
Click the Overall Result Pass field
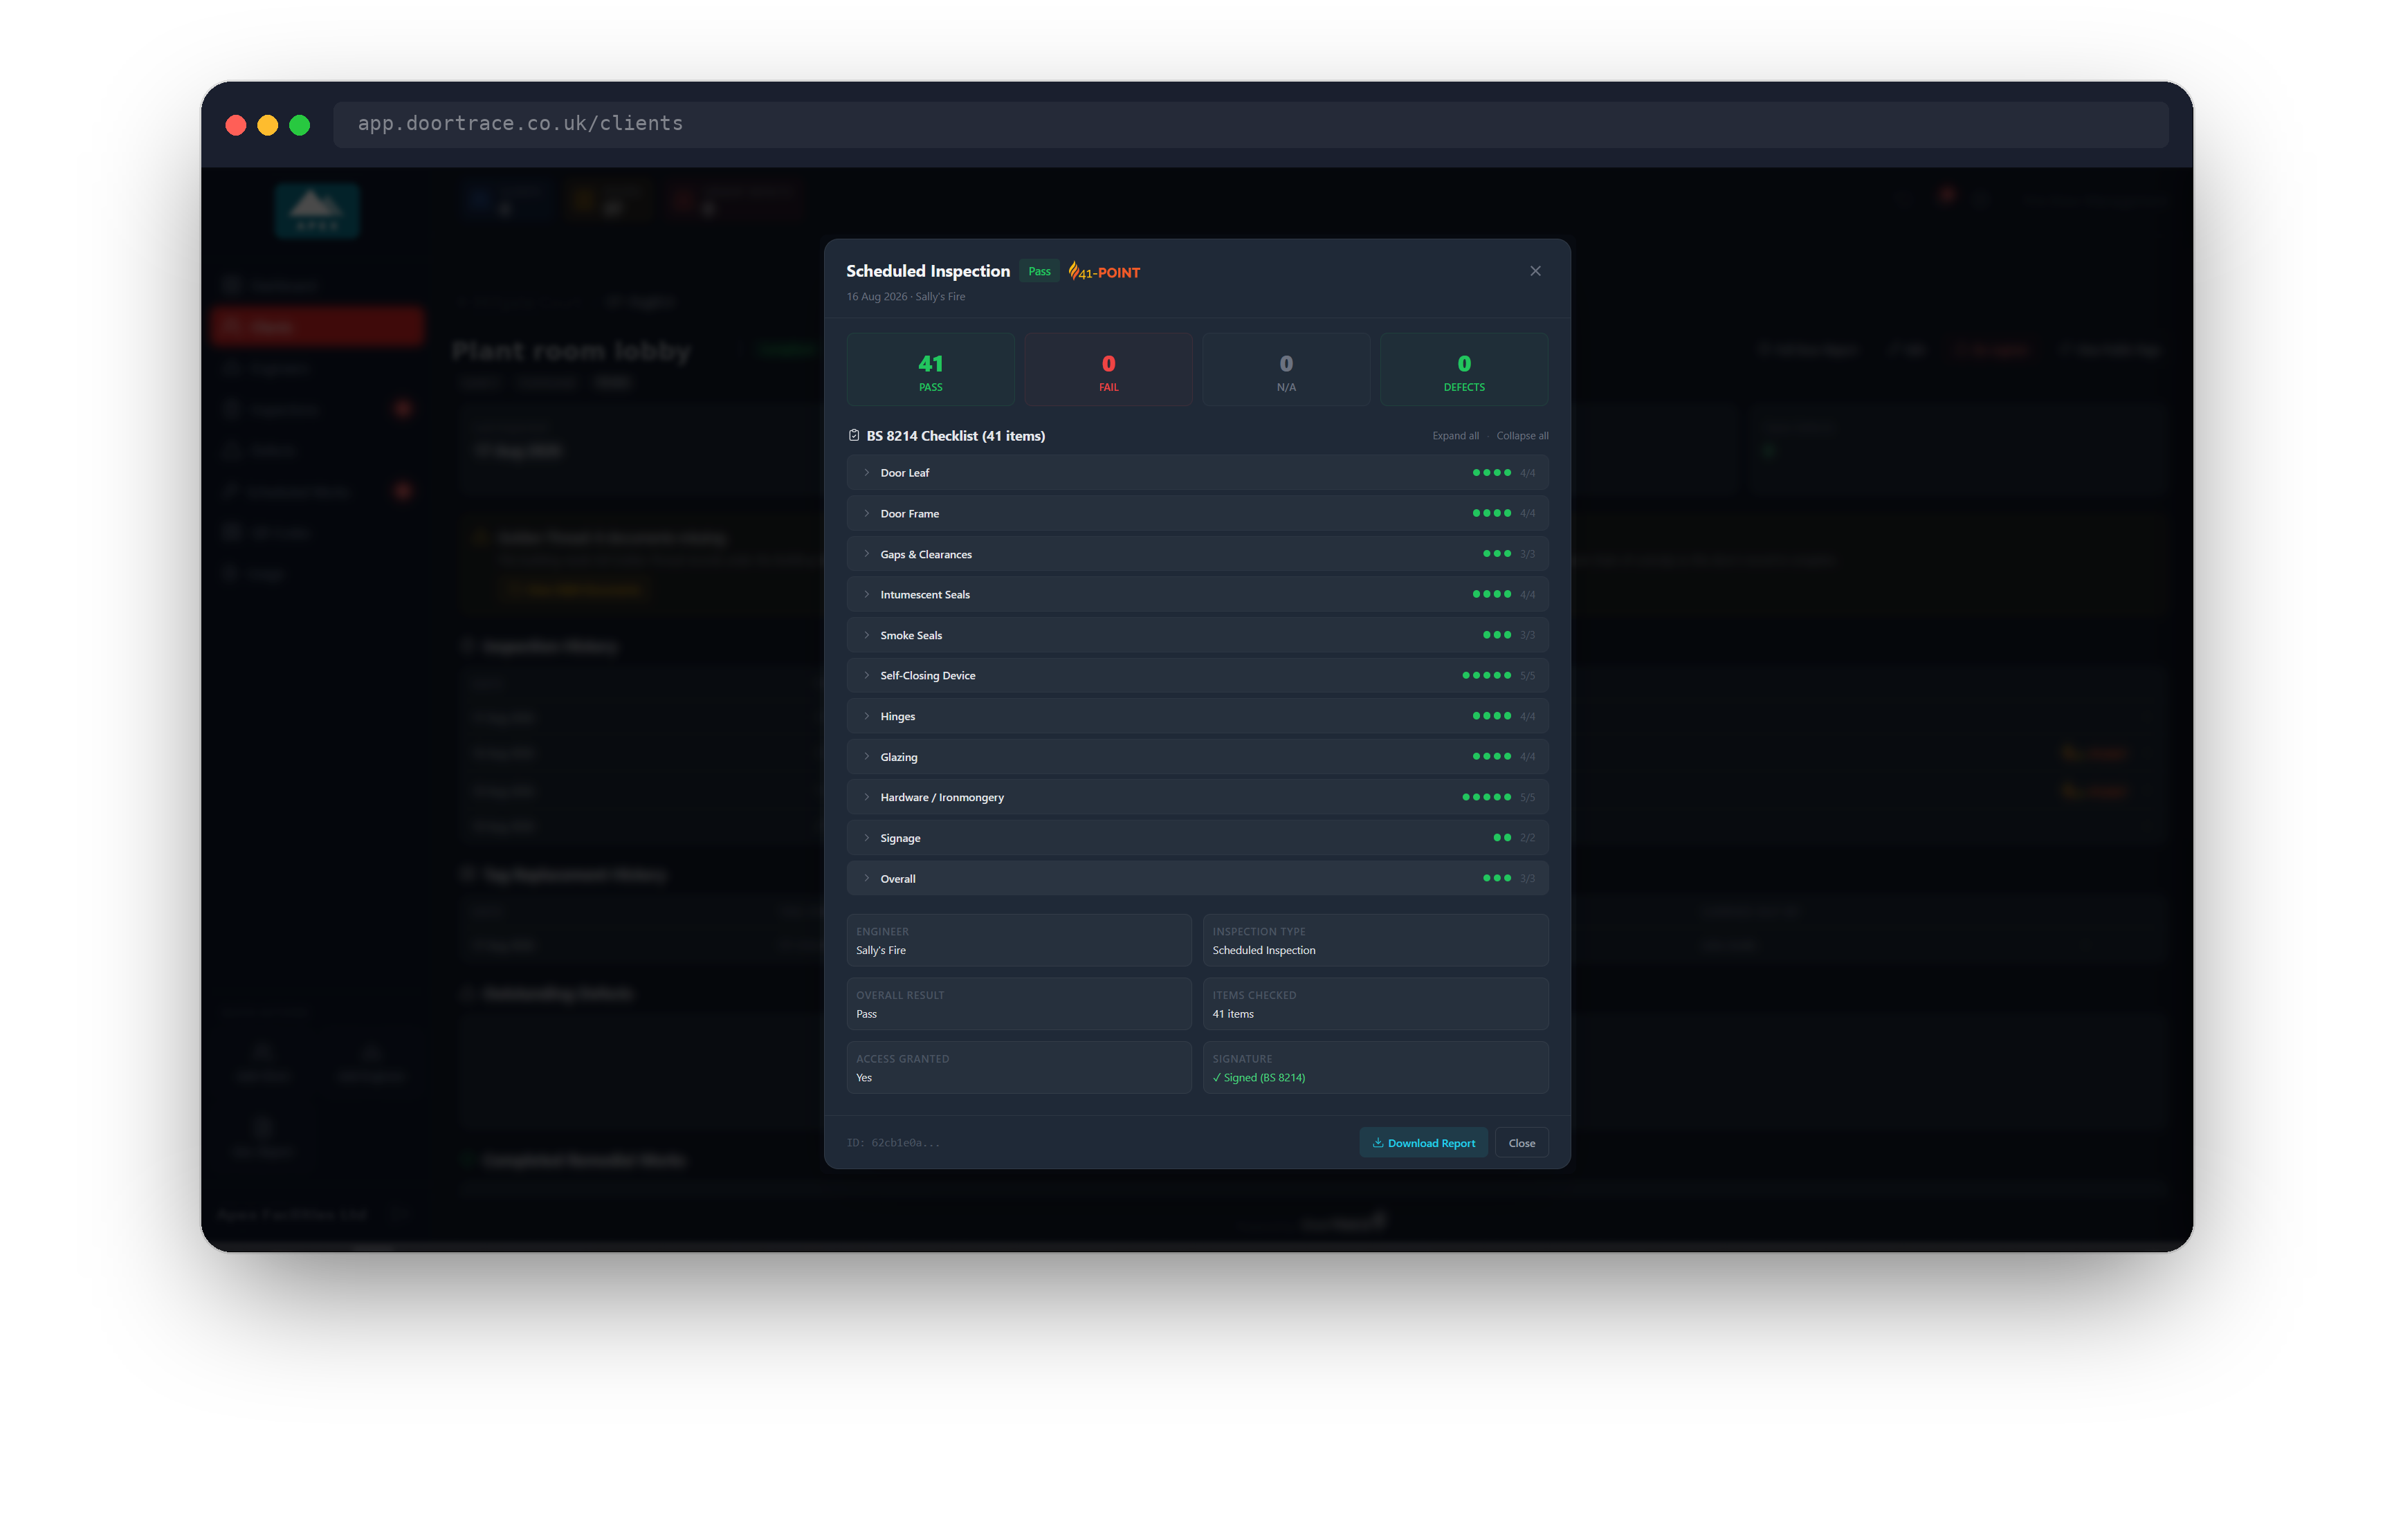pyautogui.click(x=1019, y=1004)
